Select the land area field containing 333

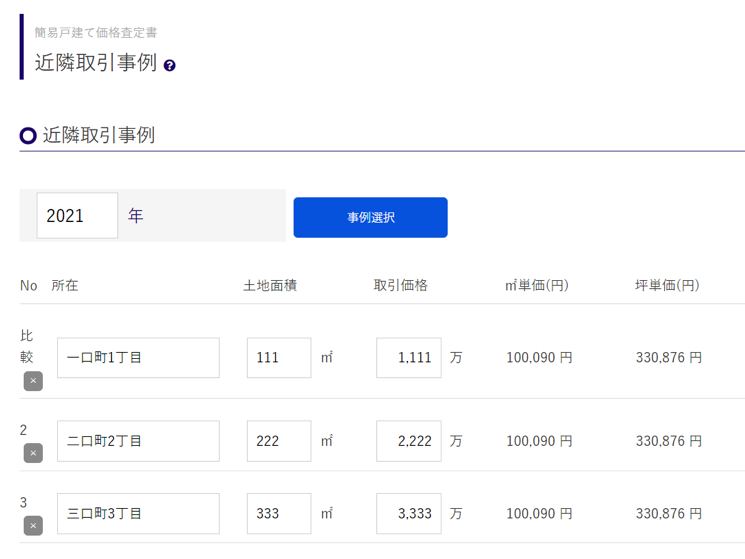coord(279,514)
